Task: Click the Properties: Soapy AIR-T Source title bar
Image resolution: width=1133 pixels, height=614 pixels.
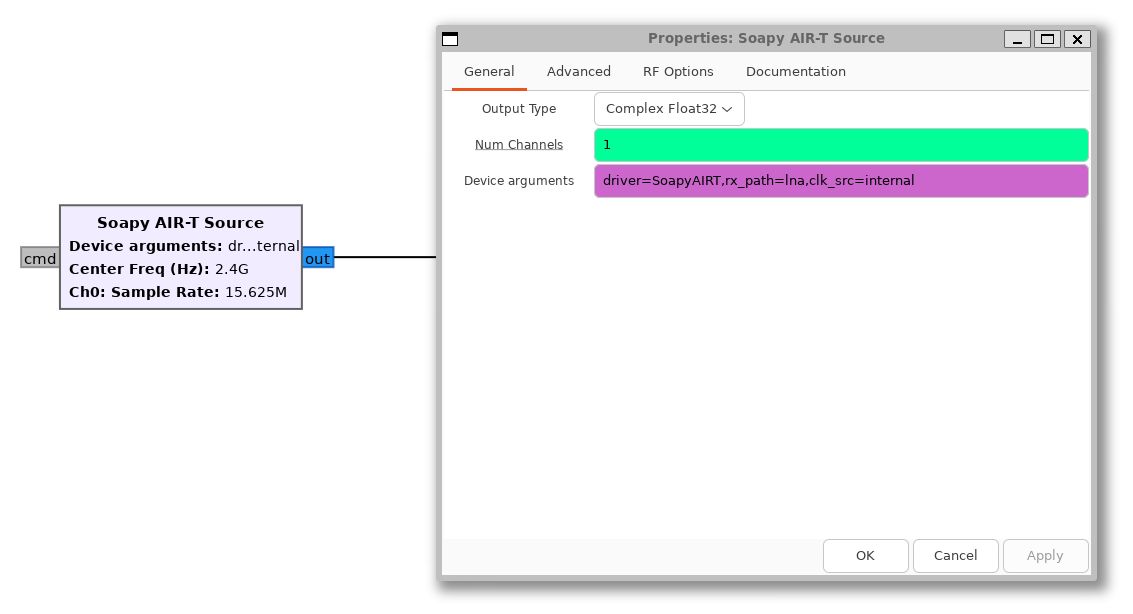Action: [x=766, y=38]
